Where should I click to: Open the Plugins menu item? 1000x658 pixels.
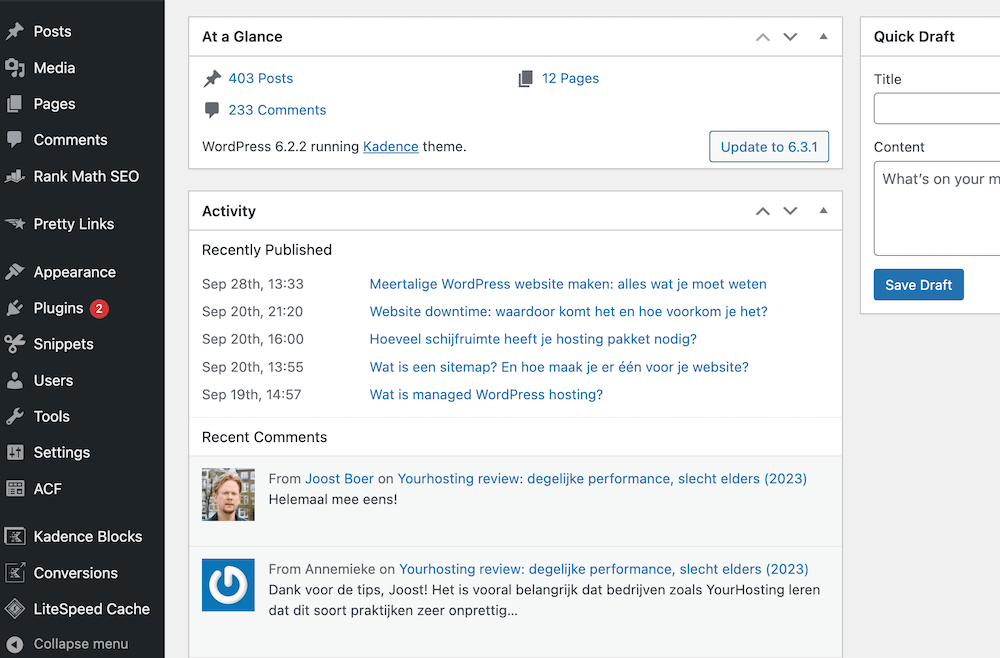point(58,308)
